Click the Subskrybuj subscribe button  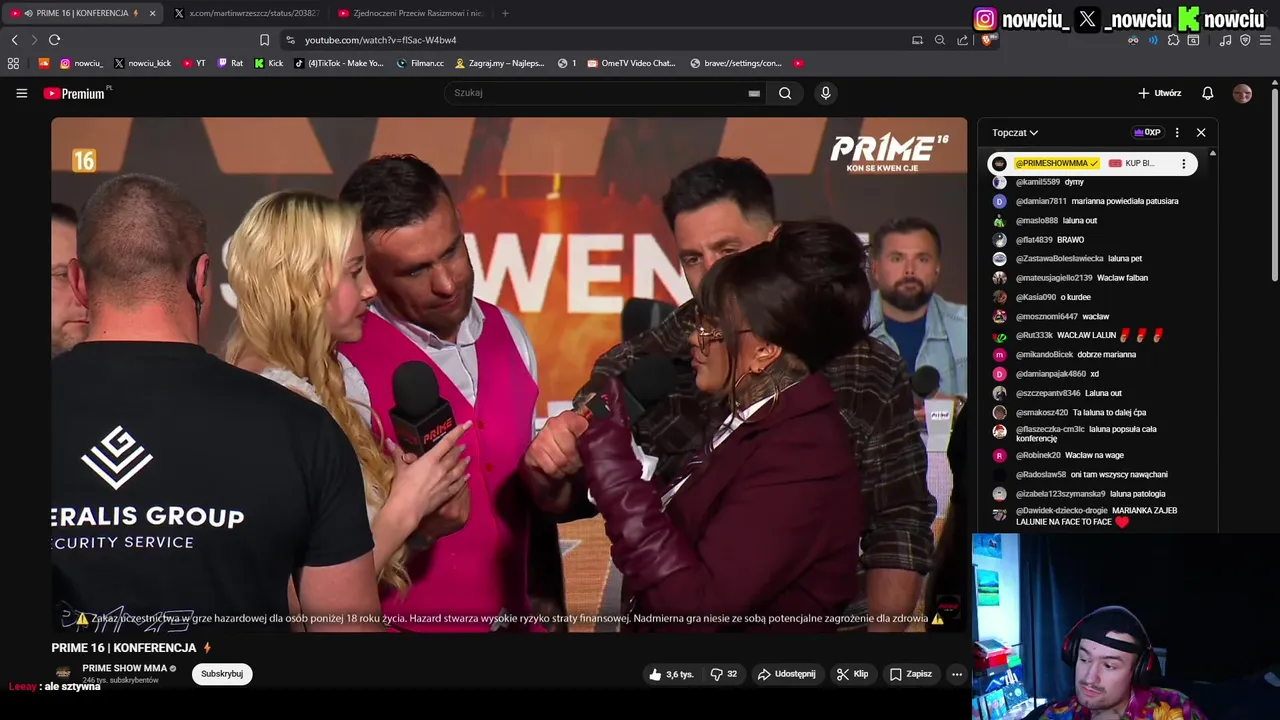pyautogui.click(x=222, y=674)
